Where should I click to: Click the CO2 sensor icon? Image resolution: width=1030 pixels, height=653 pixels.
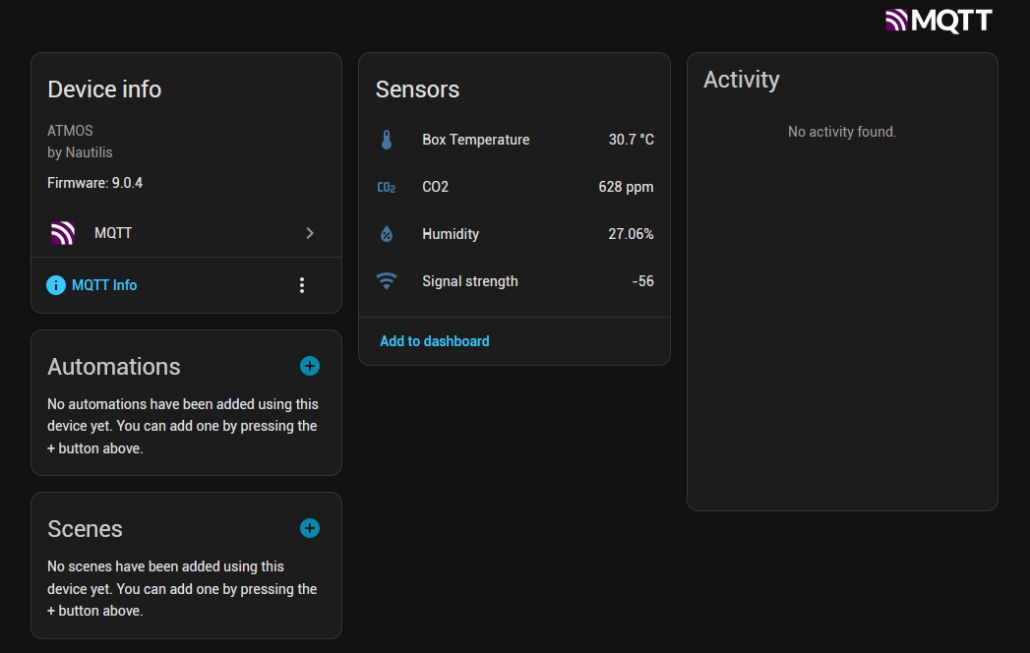pyautogui.click(x=386, y=187)
